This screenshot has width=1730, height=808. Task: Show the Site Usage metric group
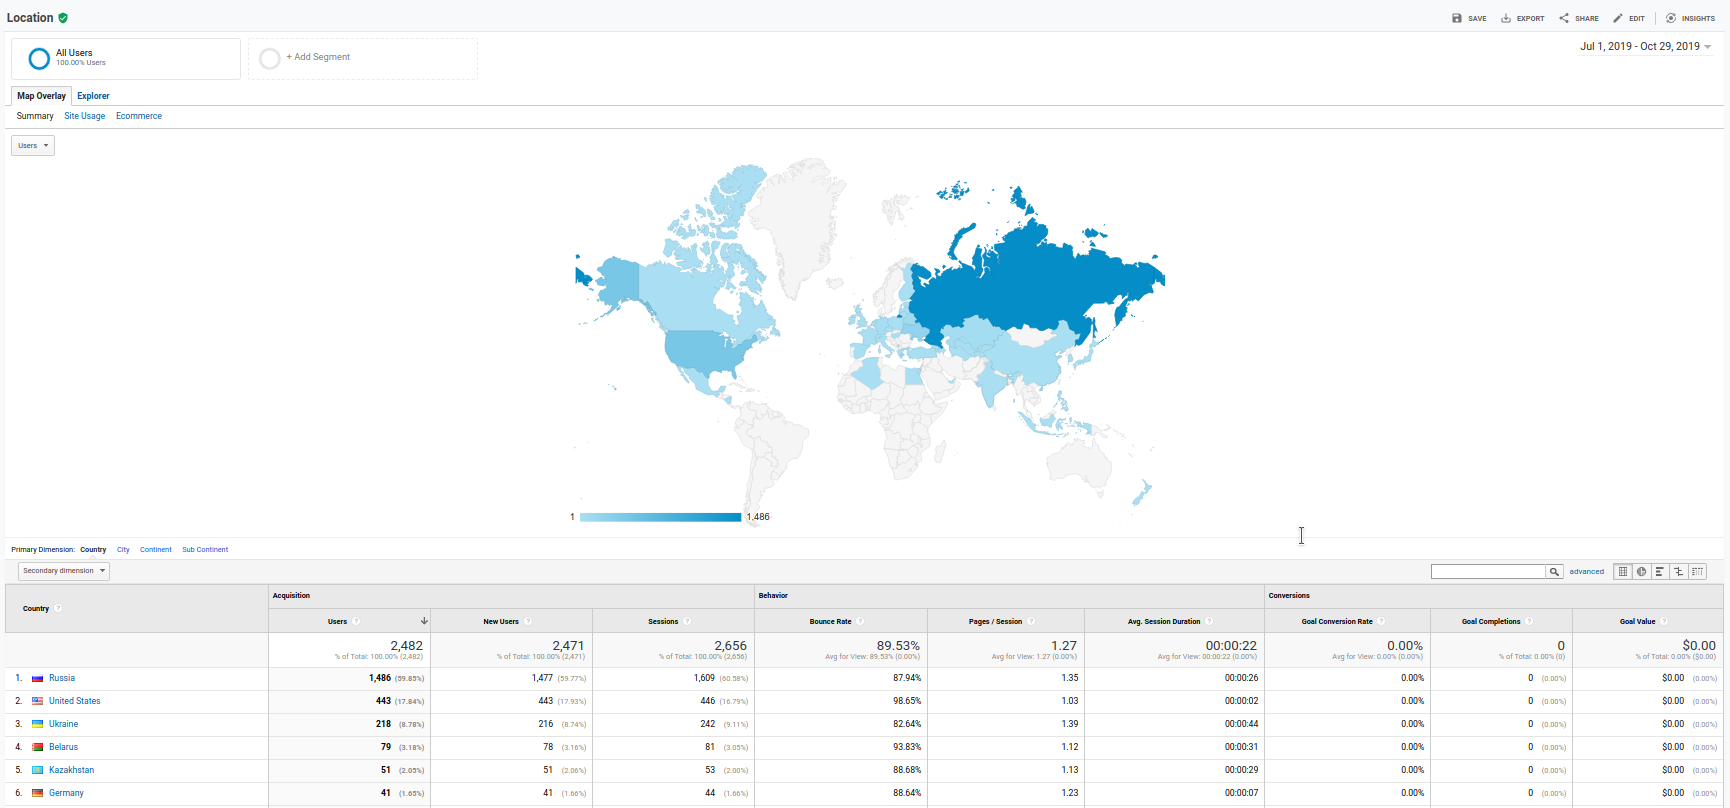[85, 116]
